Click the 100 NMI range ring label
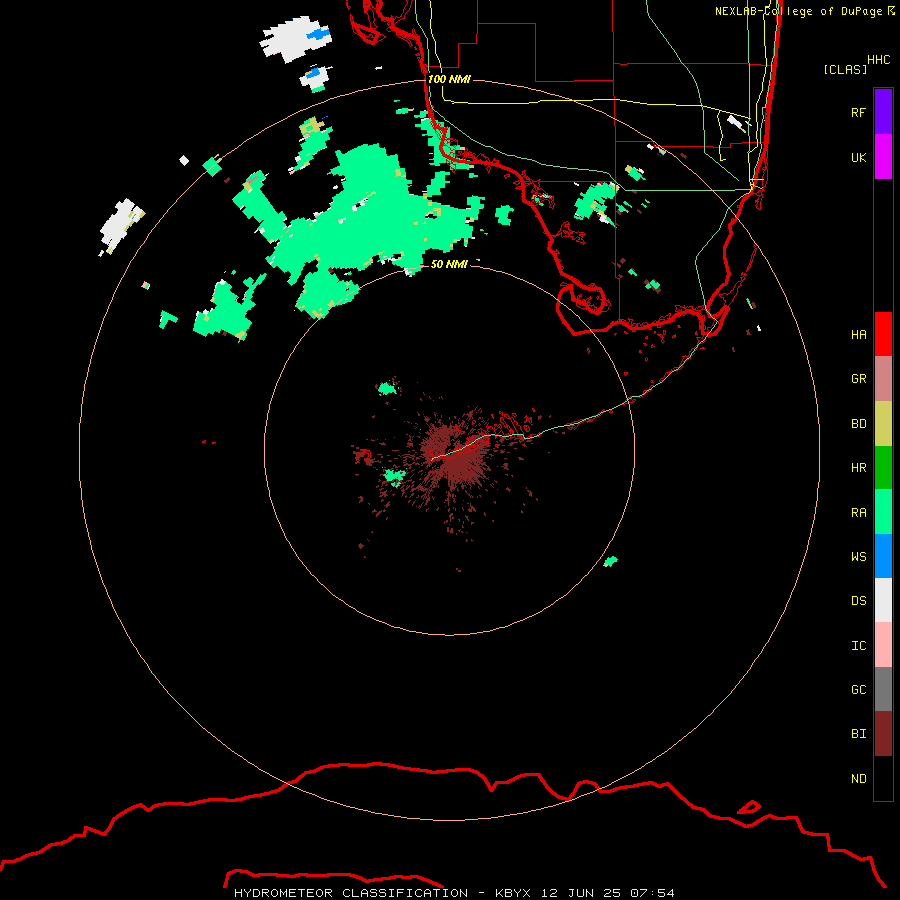Screen dimensions: 900x900 pos(449,79)
